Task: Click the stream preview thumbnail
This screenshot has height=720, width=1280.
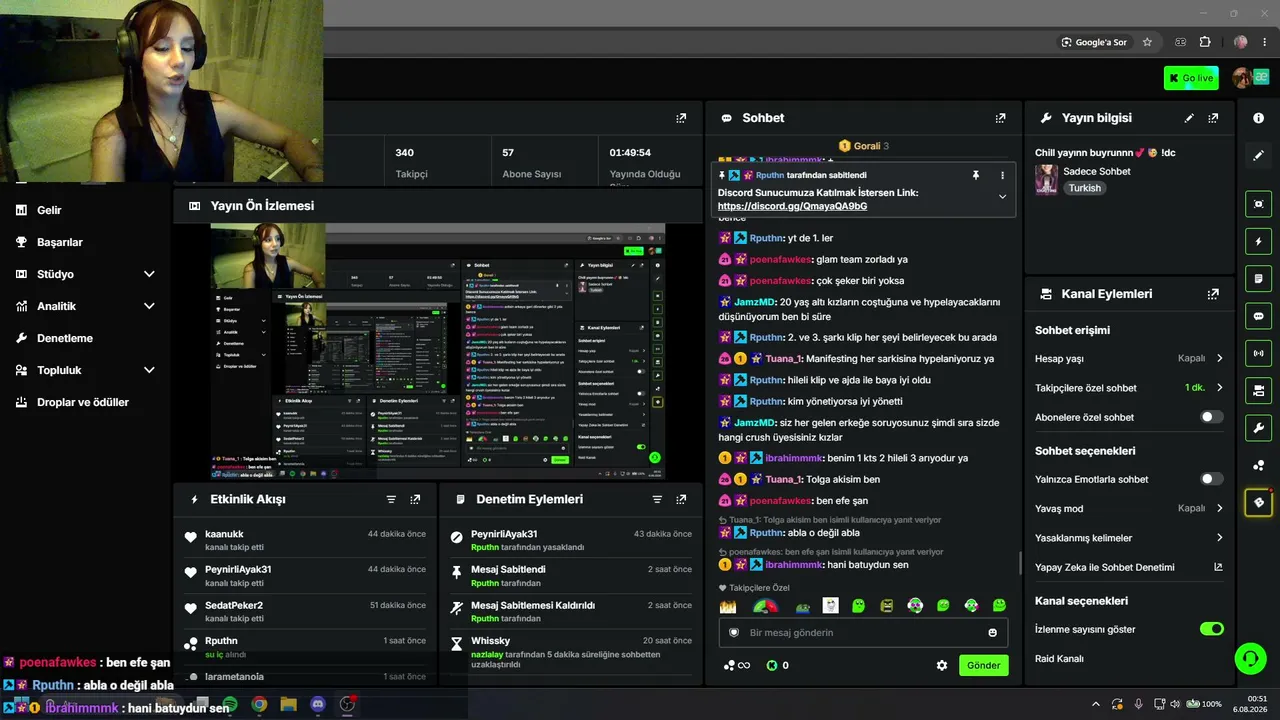Action: [439, 350]
